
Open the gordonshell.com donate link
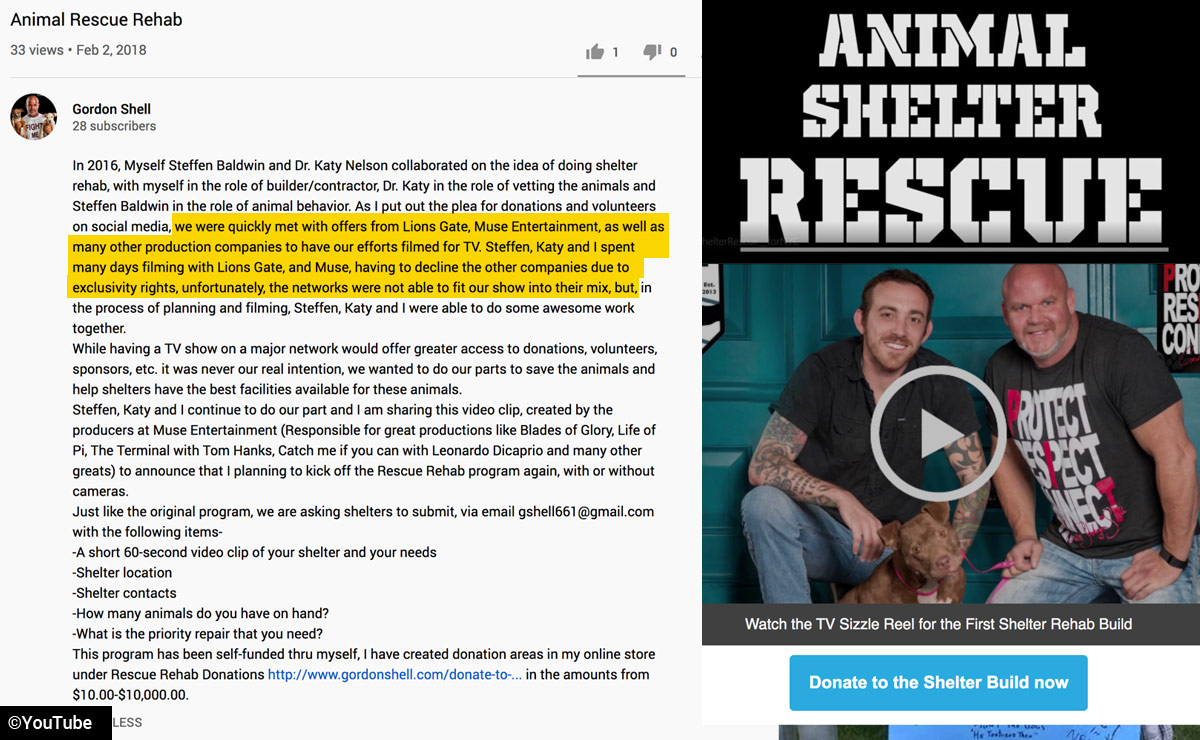395,674
